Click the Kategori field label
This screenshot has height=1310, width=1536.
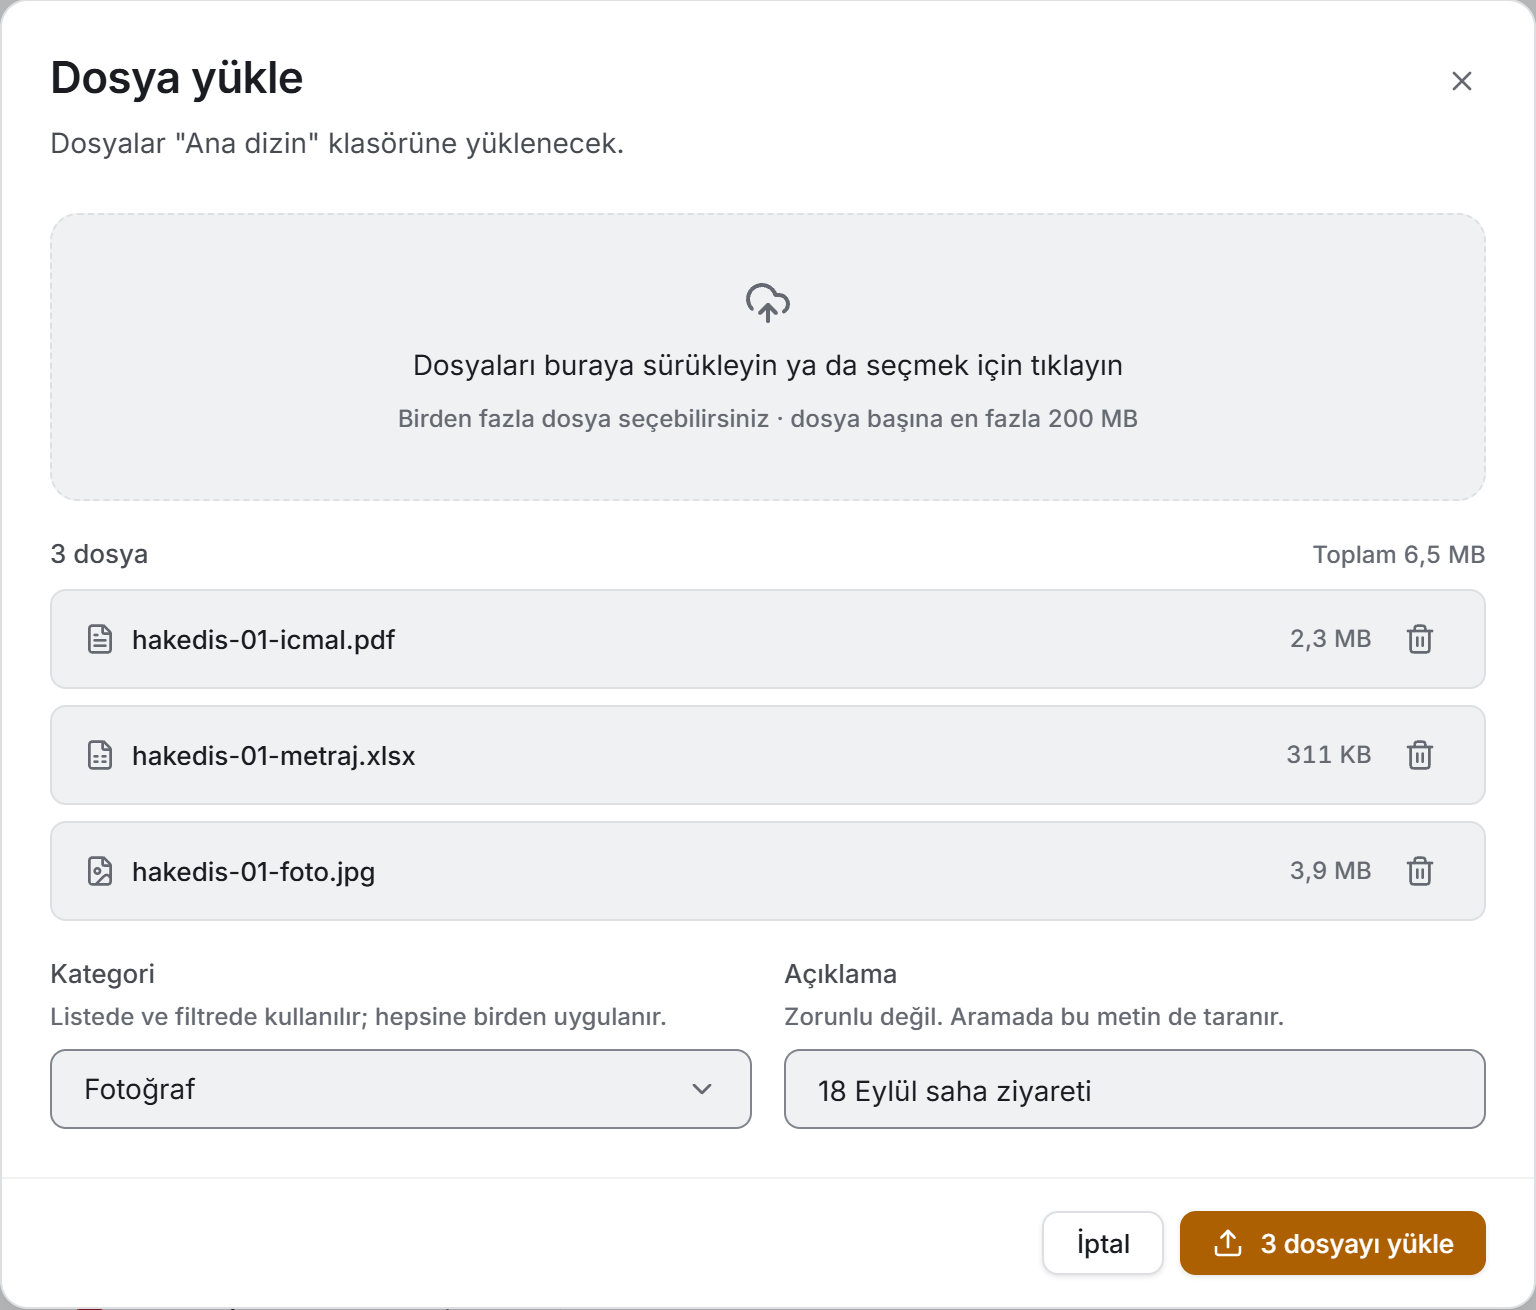pyautogui.click(x=103, y=974)
